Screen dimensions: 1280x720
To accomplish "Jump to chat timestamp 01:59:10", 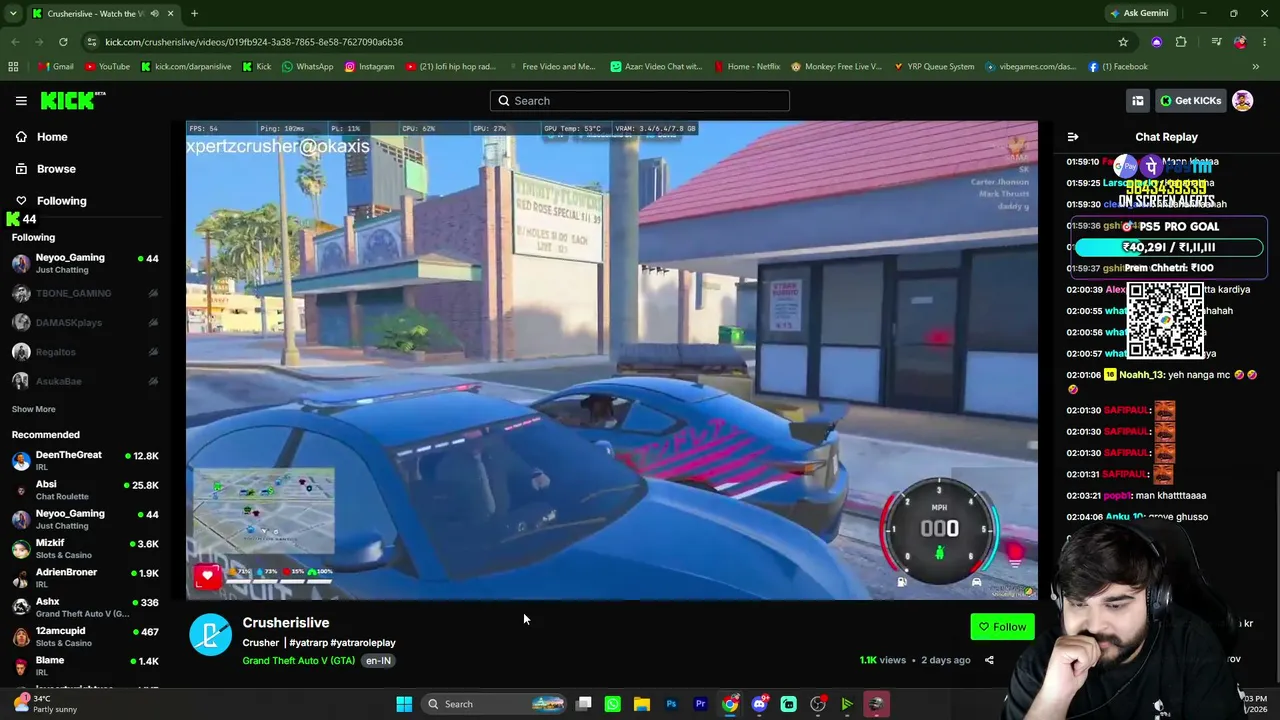I will pyautogui.click(x=1083, y=162).
